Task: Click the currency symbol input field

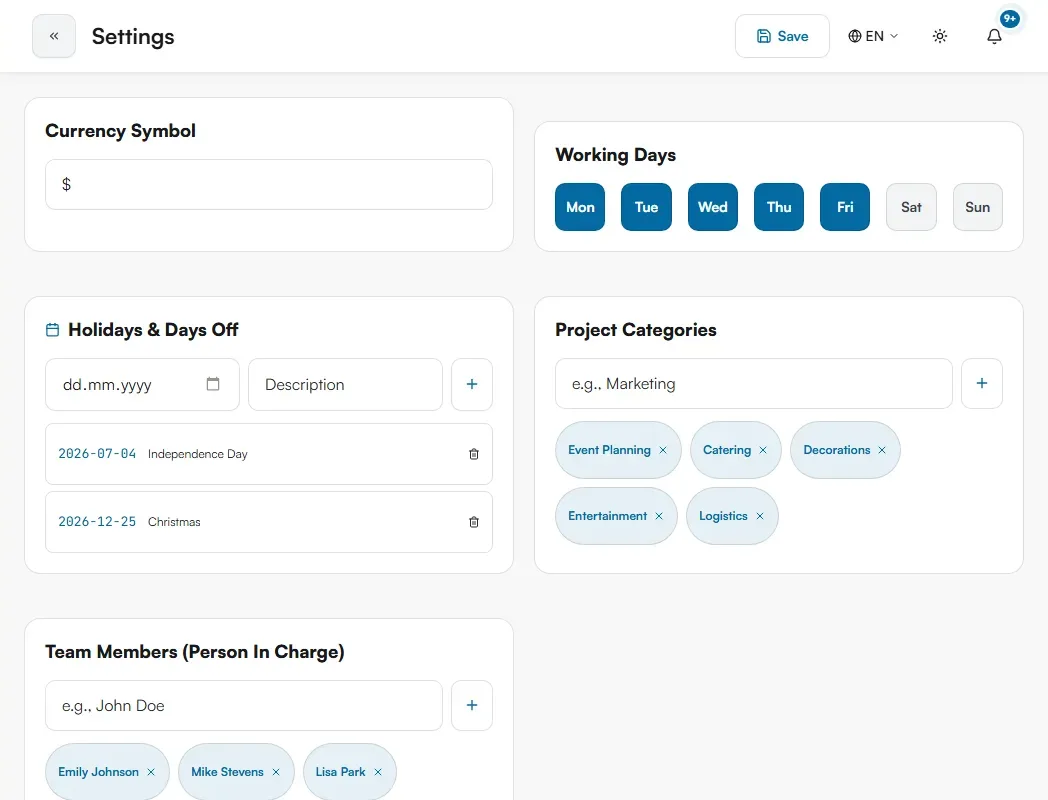Action: click(x=269, y=184)
